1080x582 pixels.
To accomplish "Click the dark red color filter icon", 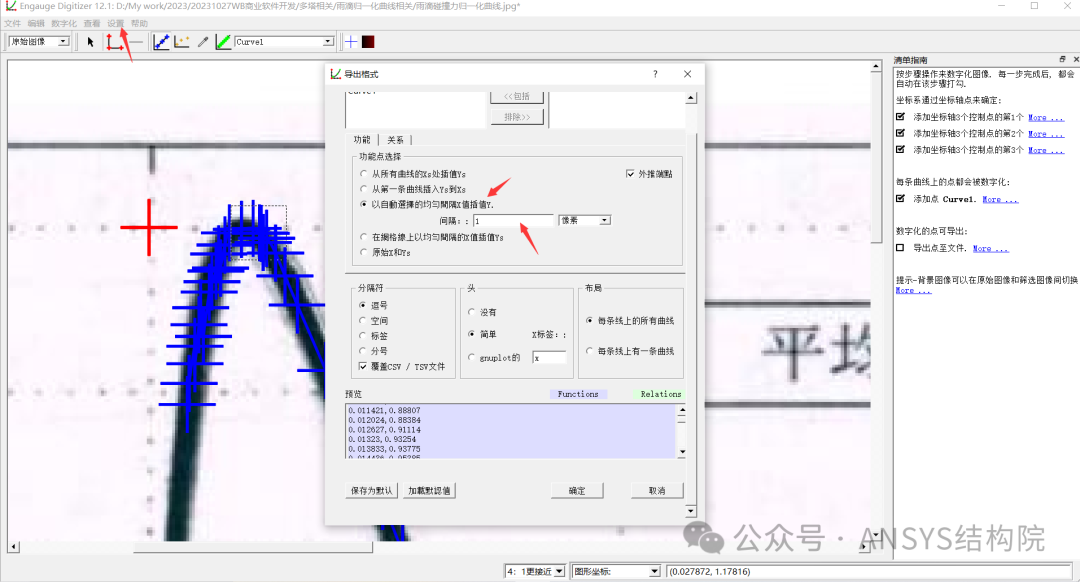I will (x=368, y=42).
